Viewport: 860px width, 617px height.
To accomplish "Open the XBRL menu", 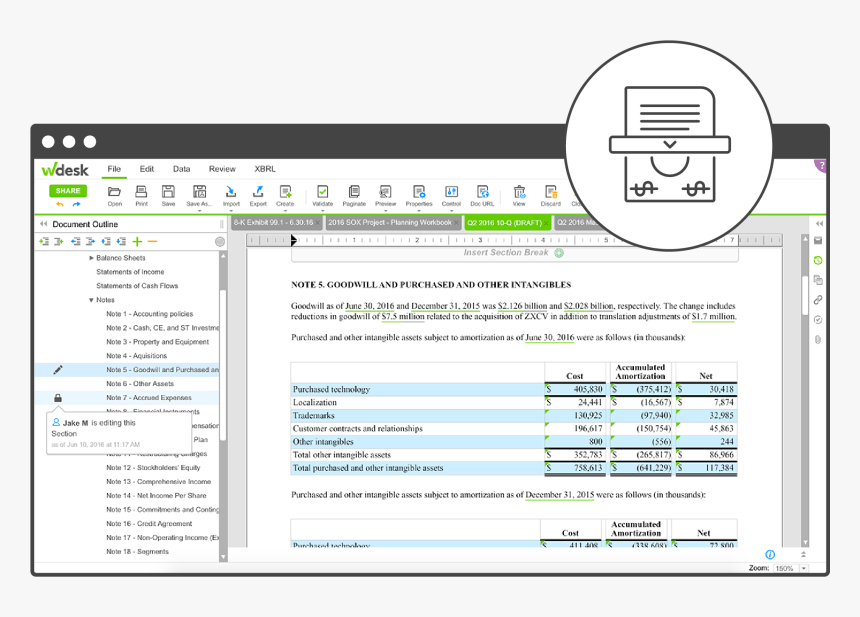I will point(265,169).
